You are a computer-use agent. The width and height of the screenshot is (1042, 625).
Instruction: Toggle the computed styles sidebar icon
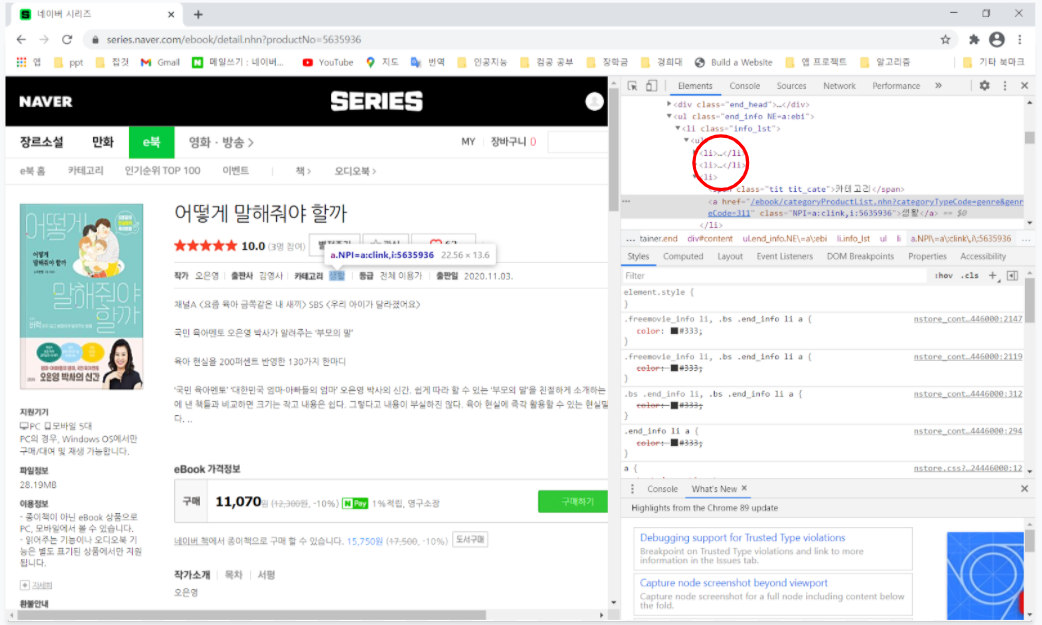click(x=1012, y=275)
